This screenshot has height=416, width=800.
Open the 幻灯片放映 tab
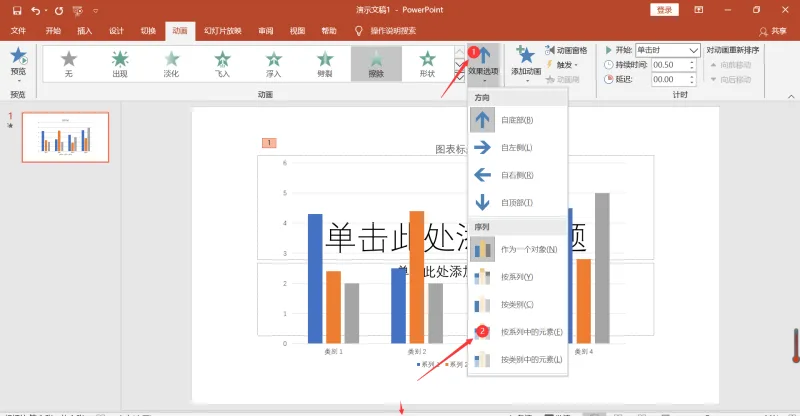(x=222, y=31)
